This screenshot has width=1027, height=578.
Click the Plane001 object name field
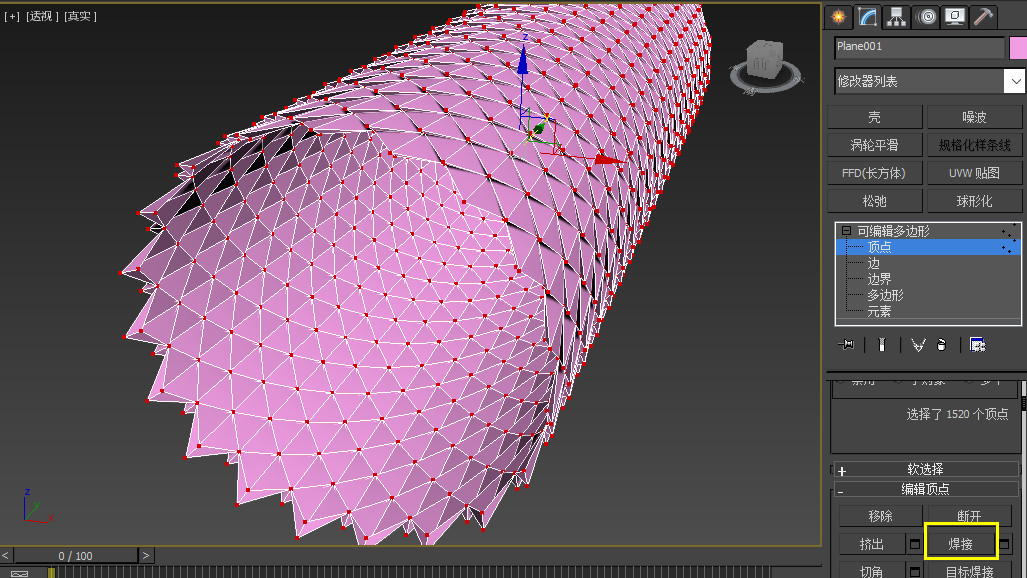(x=919, y=47)
